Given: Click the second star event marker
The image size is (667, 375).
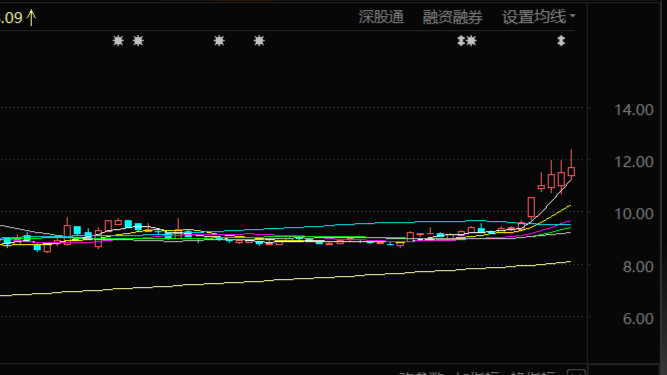Looking at the screenshot, I should click(x=138, y=41).
